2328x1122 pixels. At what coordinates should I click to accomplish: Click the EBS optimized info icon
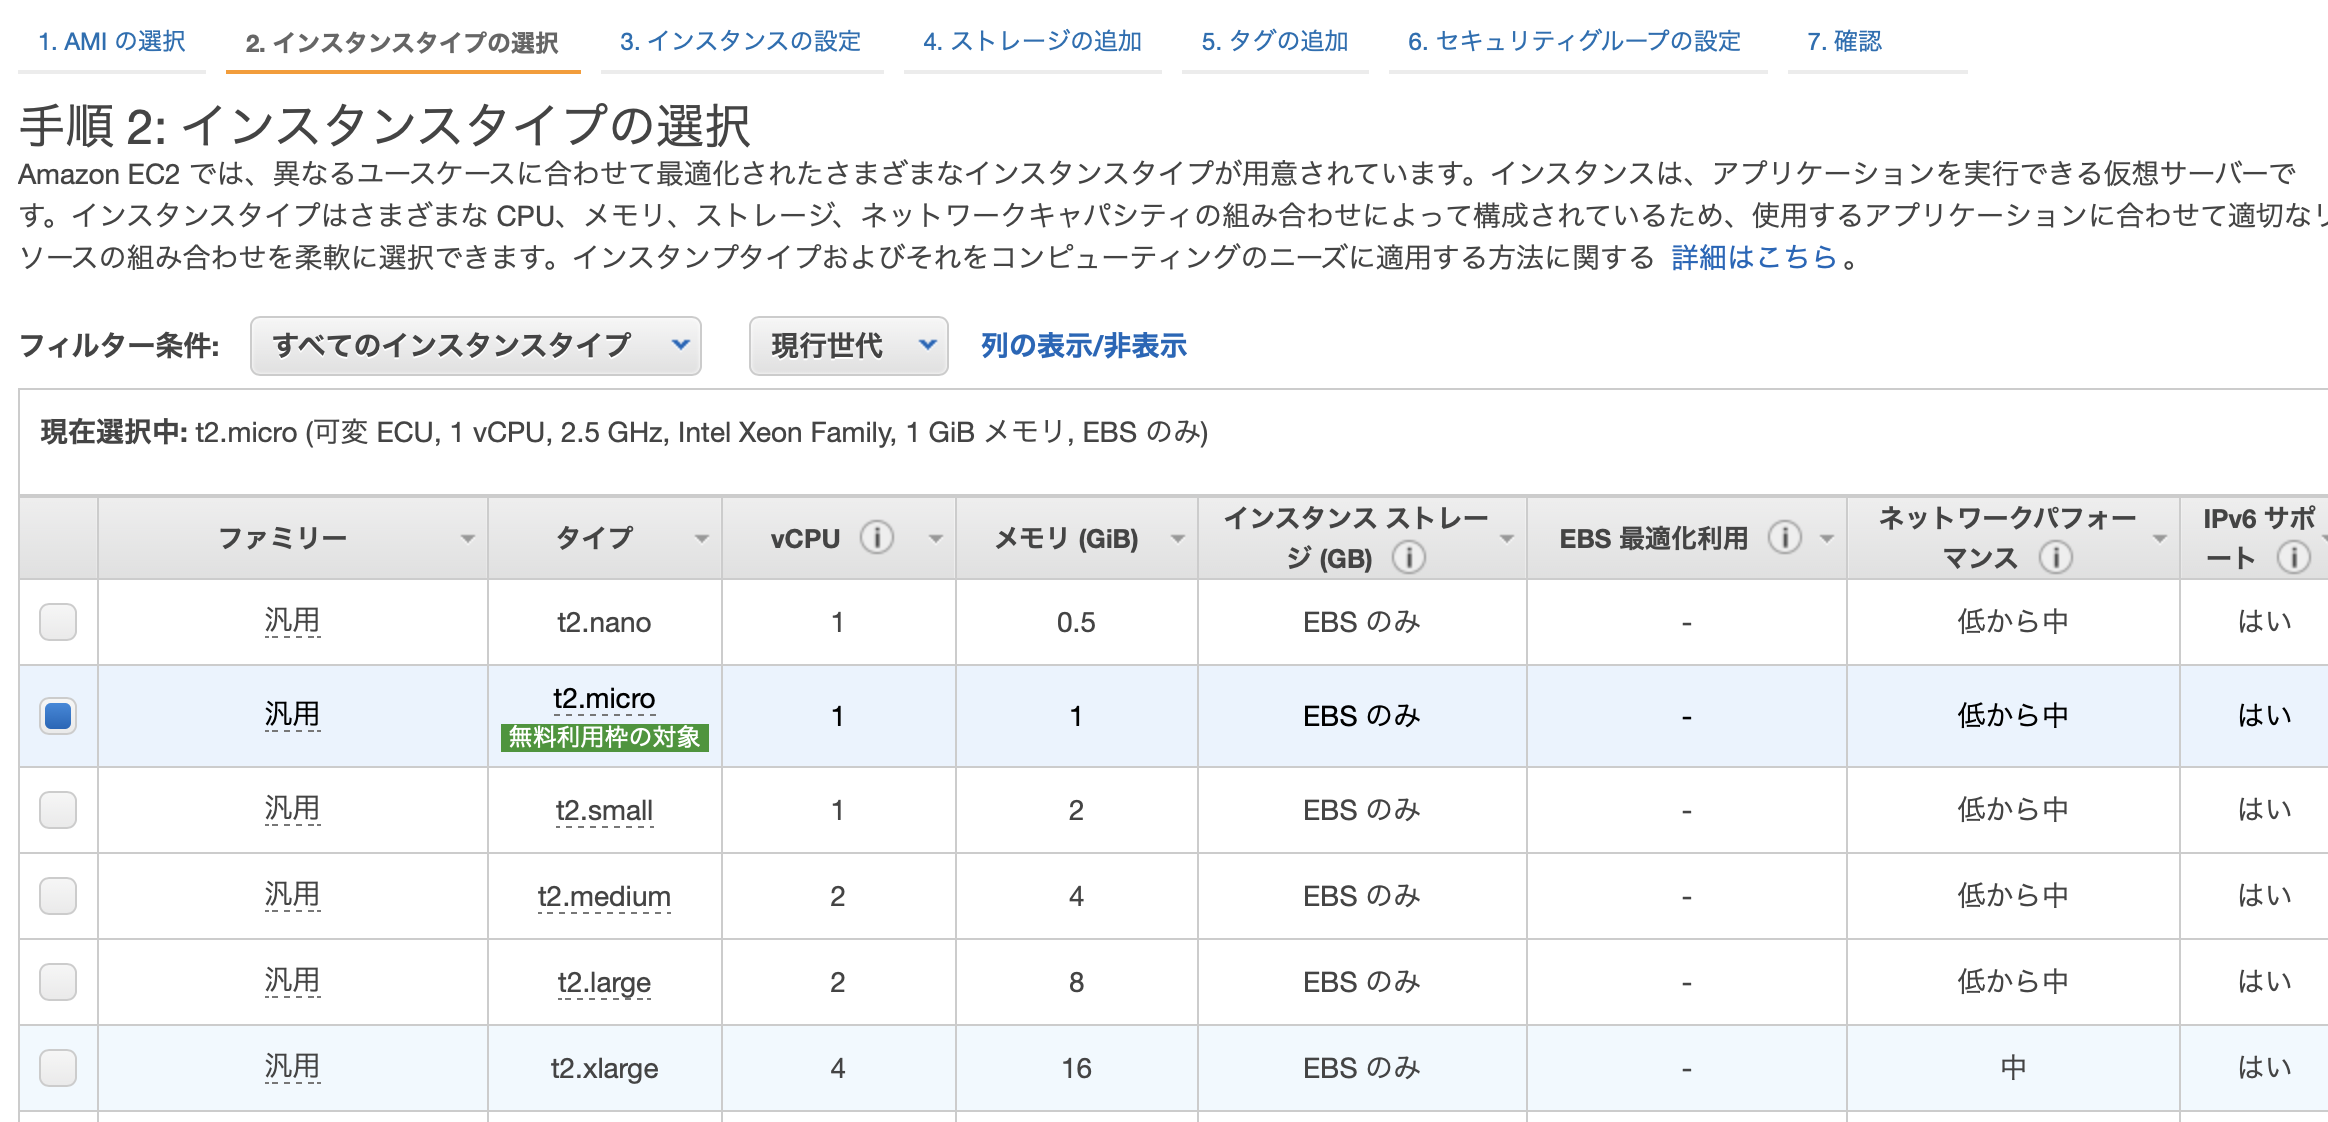(x=1785, y=538)
